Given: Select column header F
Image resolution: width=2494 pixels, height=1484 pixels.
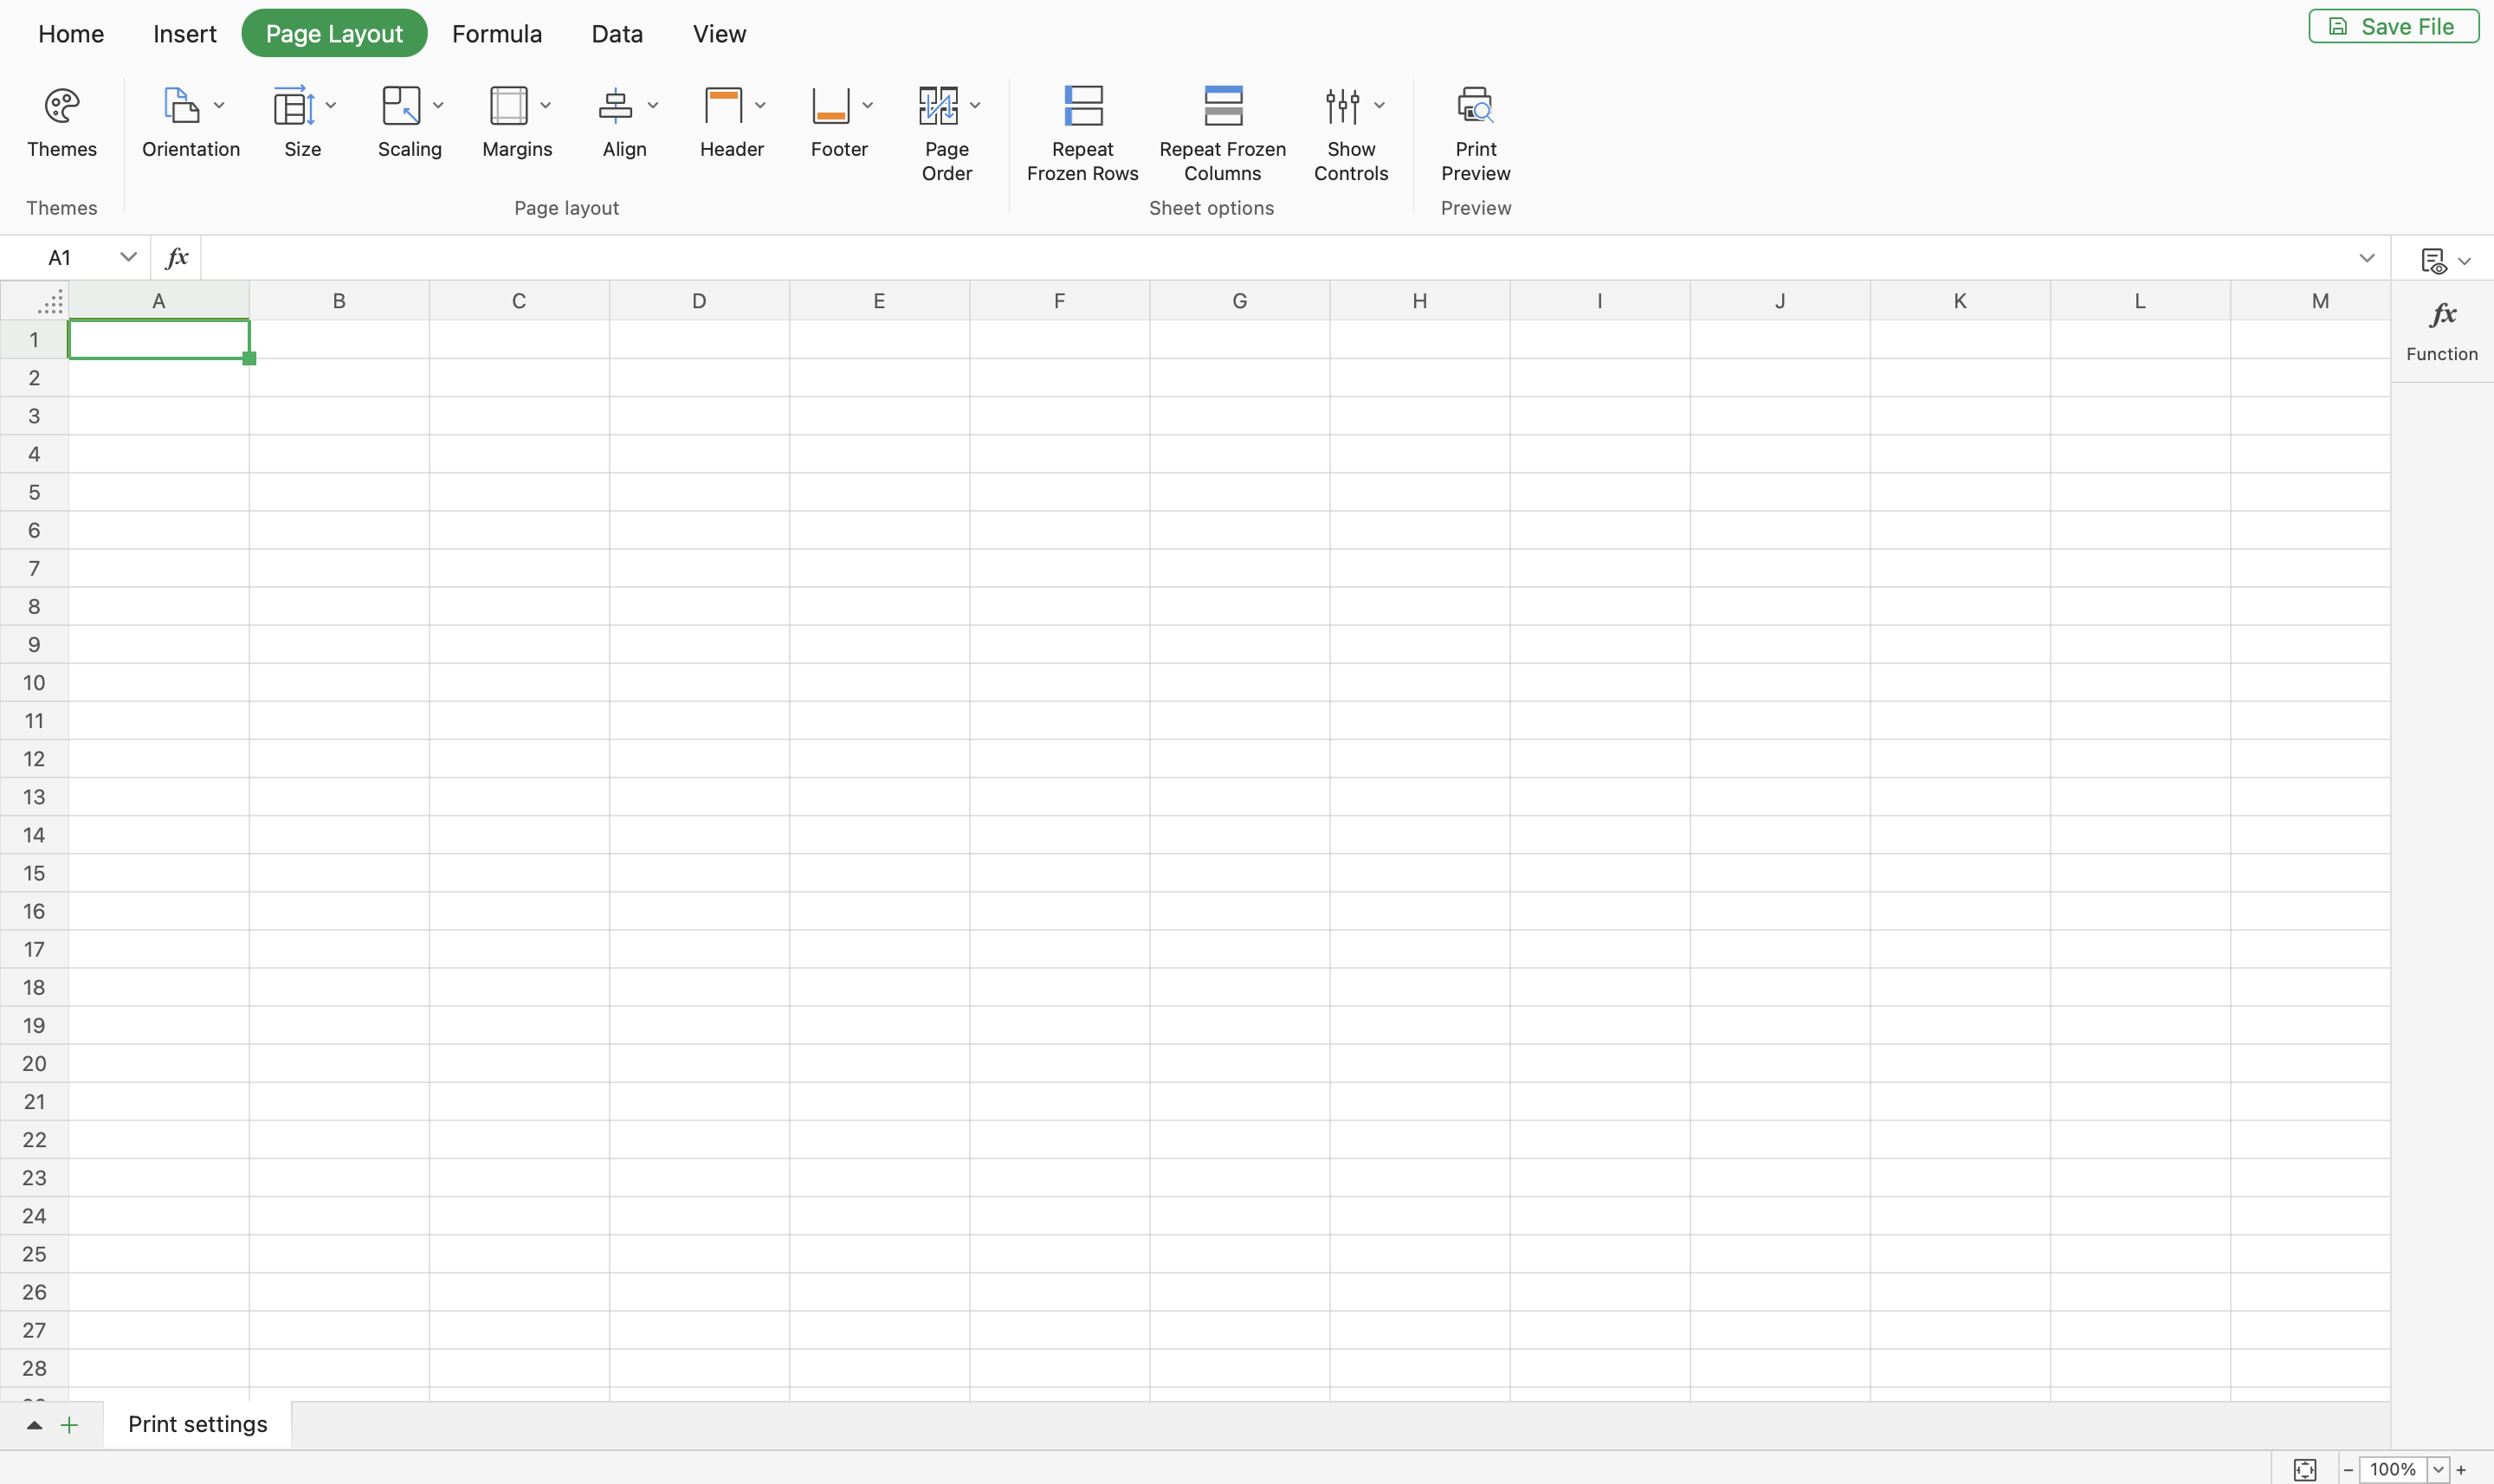Looking at the screenshot, I should point(1059,301).
